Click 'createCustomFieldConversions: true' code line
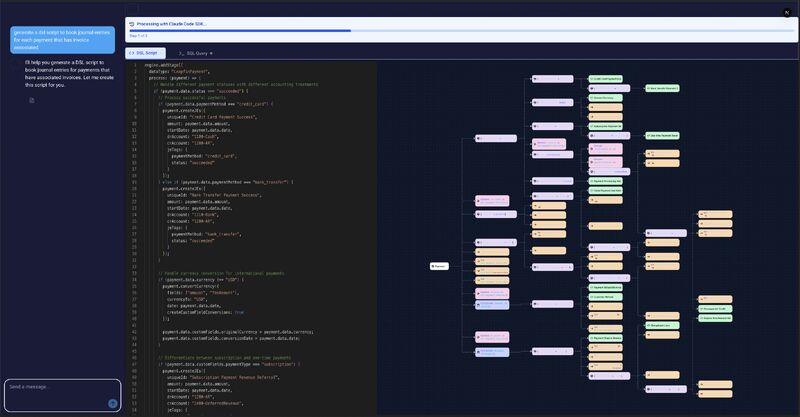Viewport: 800px width, 417px height. click(x=205, y=312)
